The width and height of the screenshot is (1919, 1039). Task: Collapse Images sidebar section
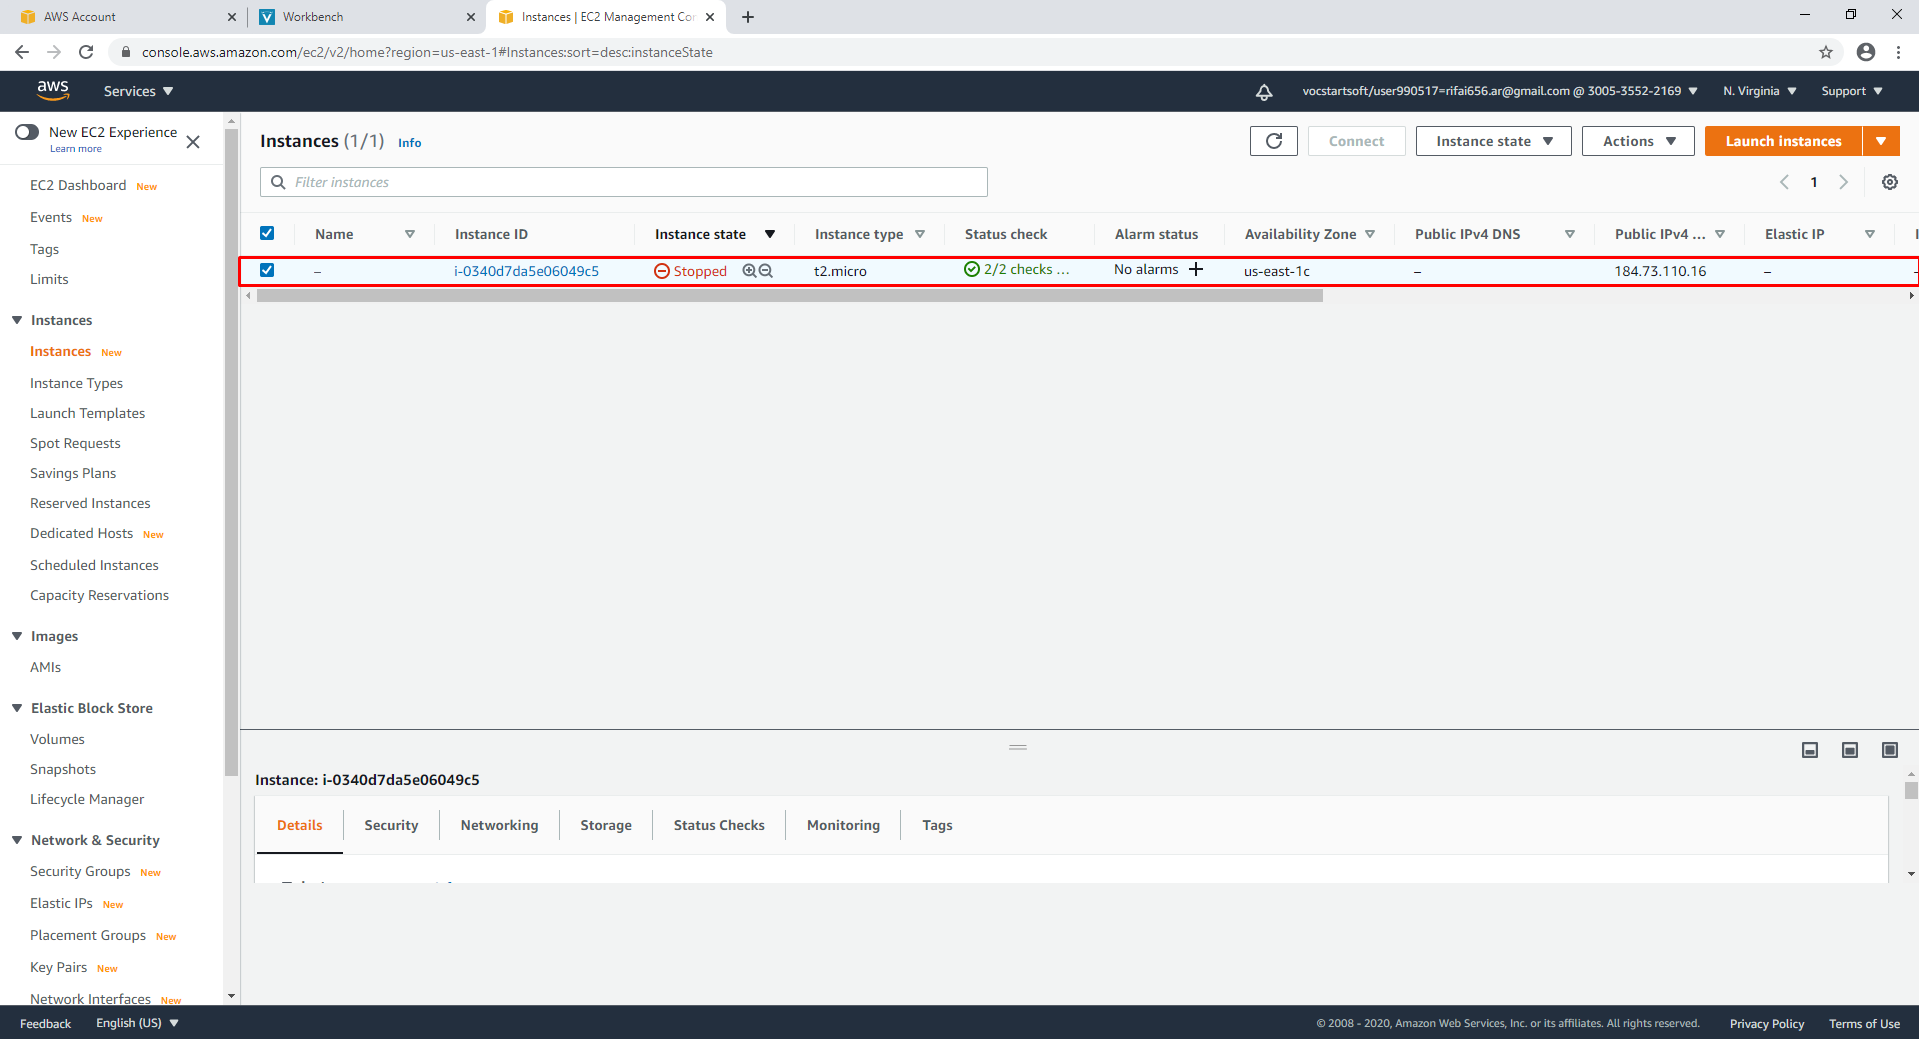(17, 636)
